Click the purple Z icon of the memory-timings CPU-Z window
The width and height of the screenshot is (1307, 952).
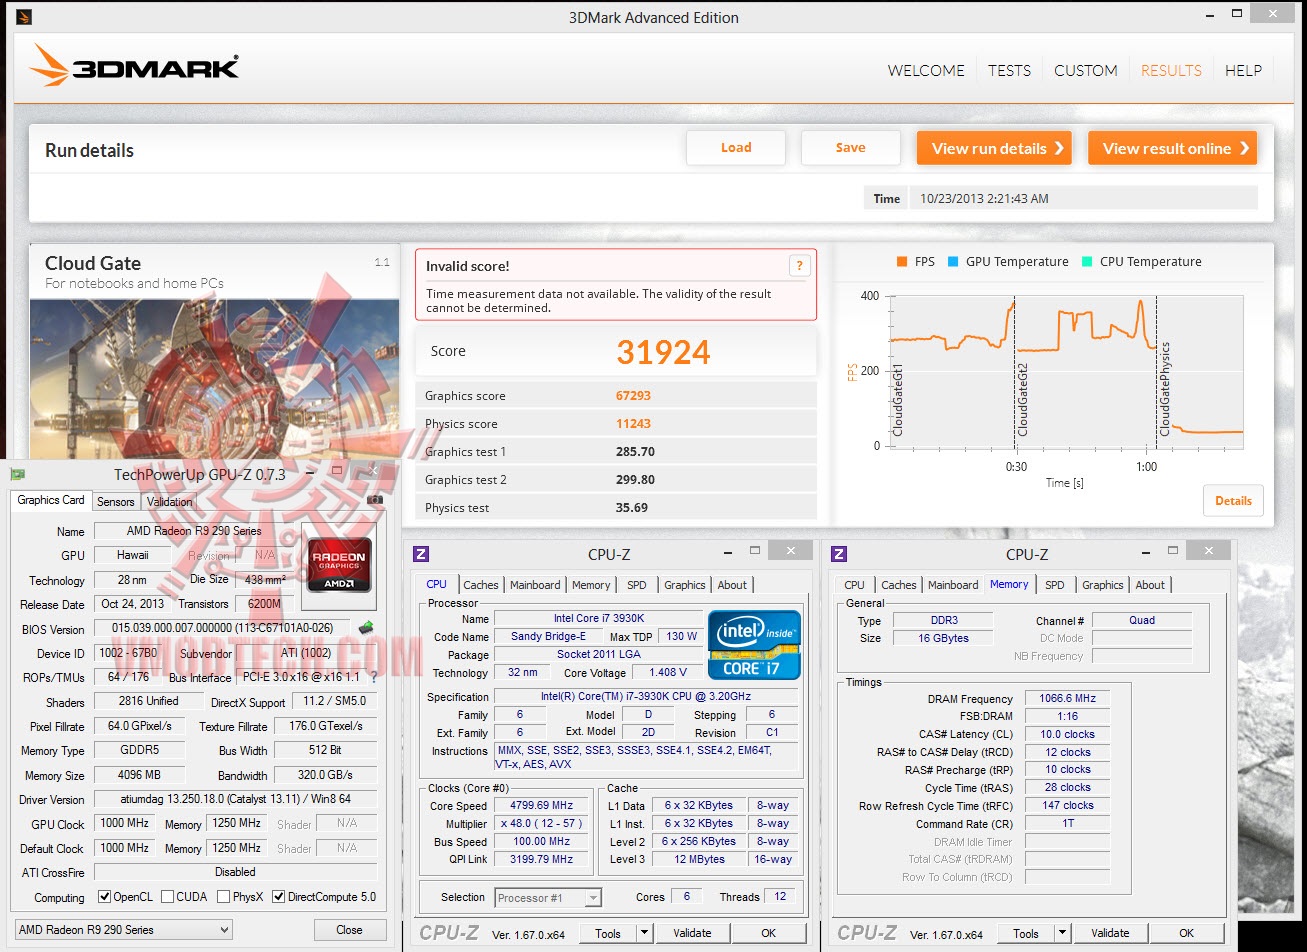tap(839, 554)
